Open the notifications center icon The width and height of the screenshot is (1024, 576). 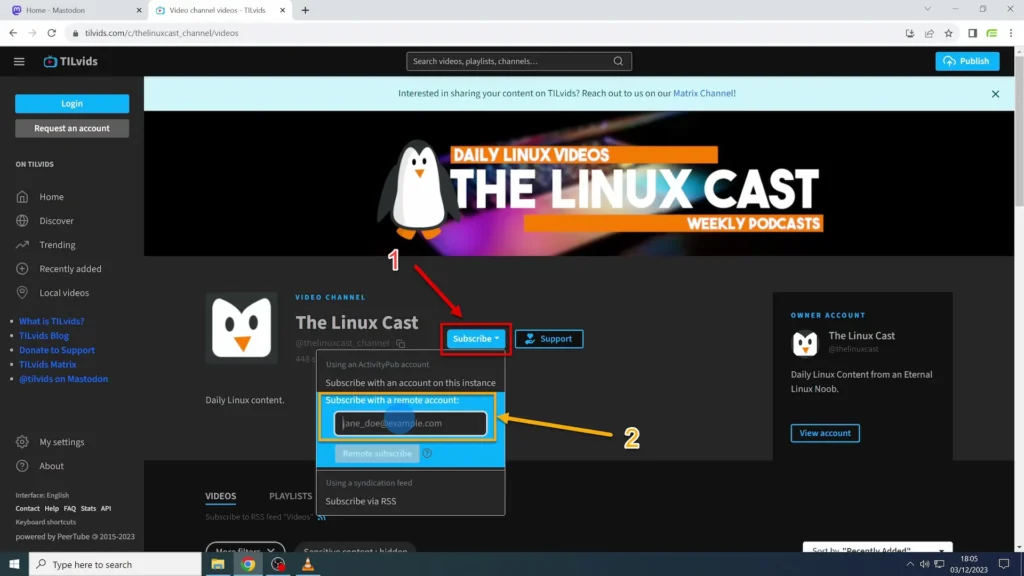click(x=1004, y=564)
